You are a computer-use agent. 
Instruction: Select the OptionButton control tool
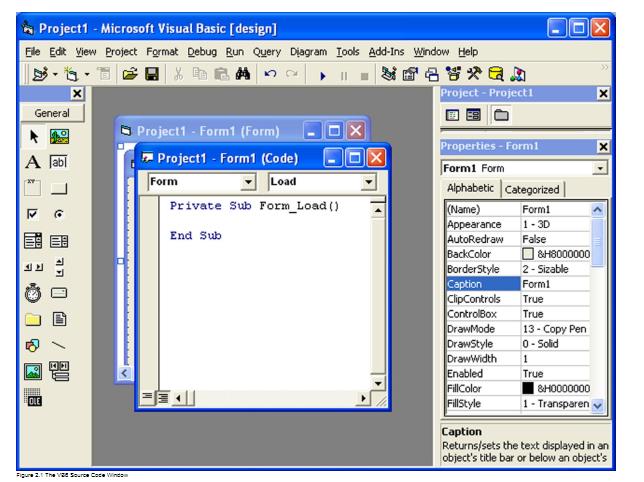coord(59,214)
